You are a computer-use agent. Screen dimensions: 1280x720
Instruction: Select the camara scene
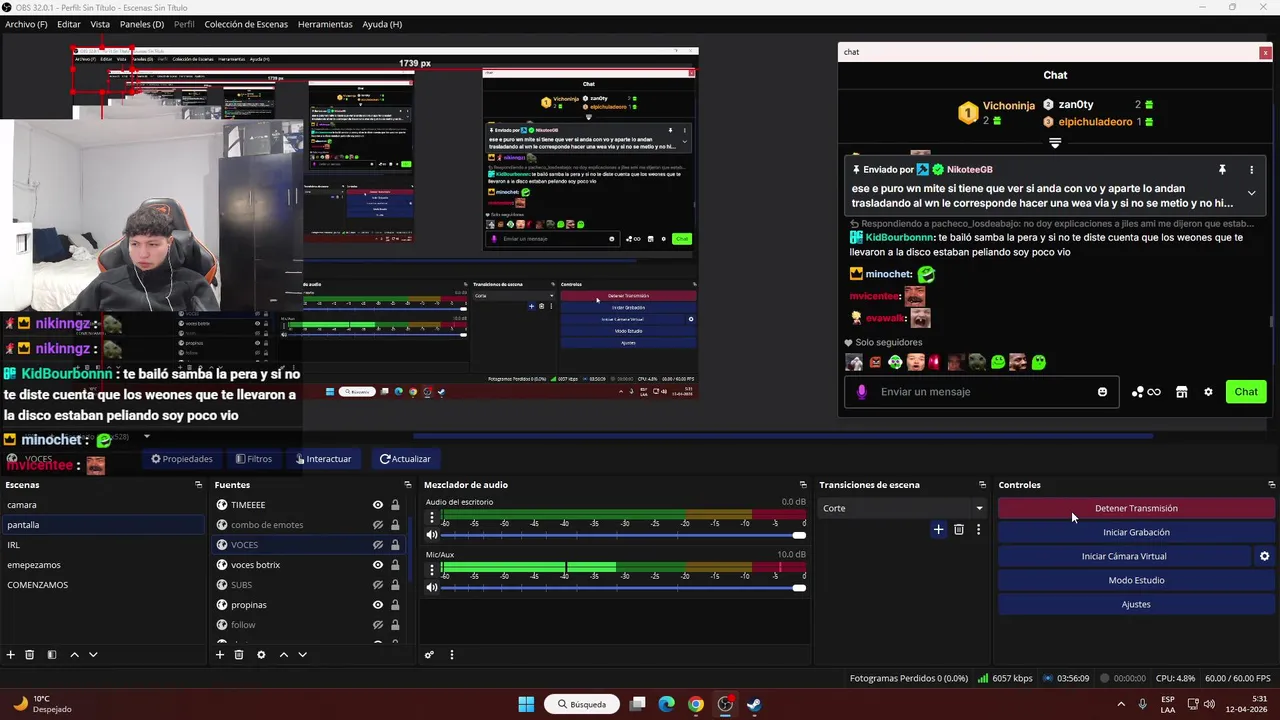click(102, 505)
